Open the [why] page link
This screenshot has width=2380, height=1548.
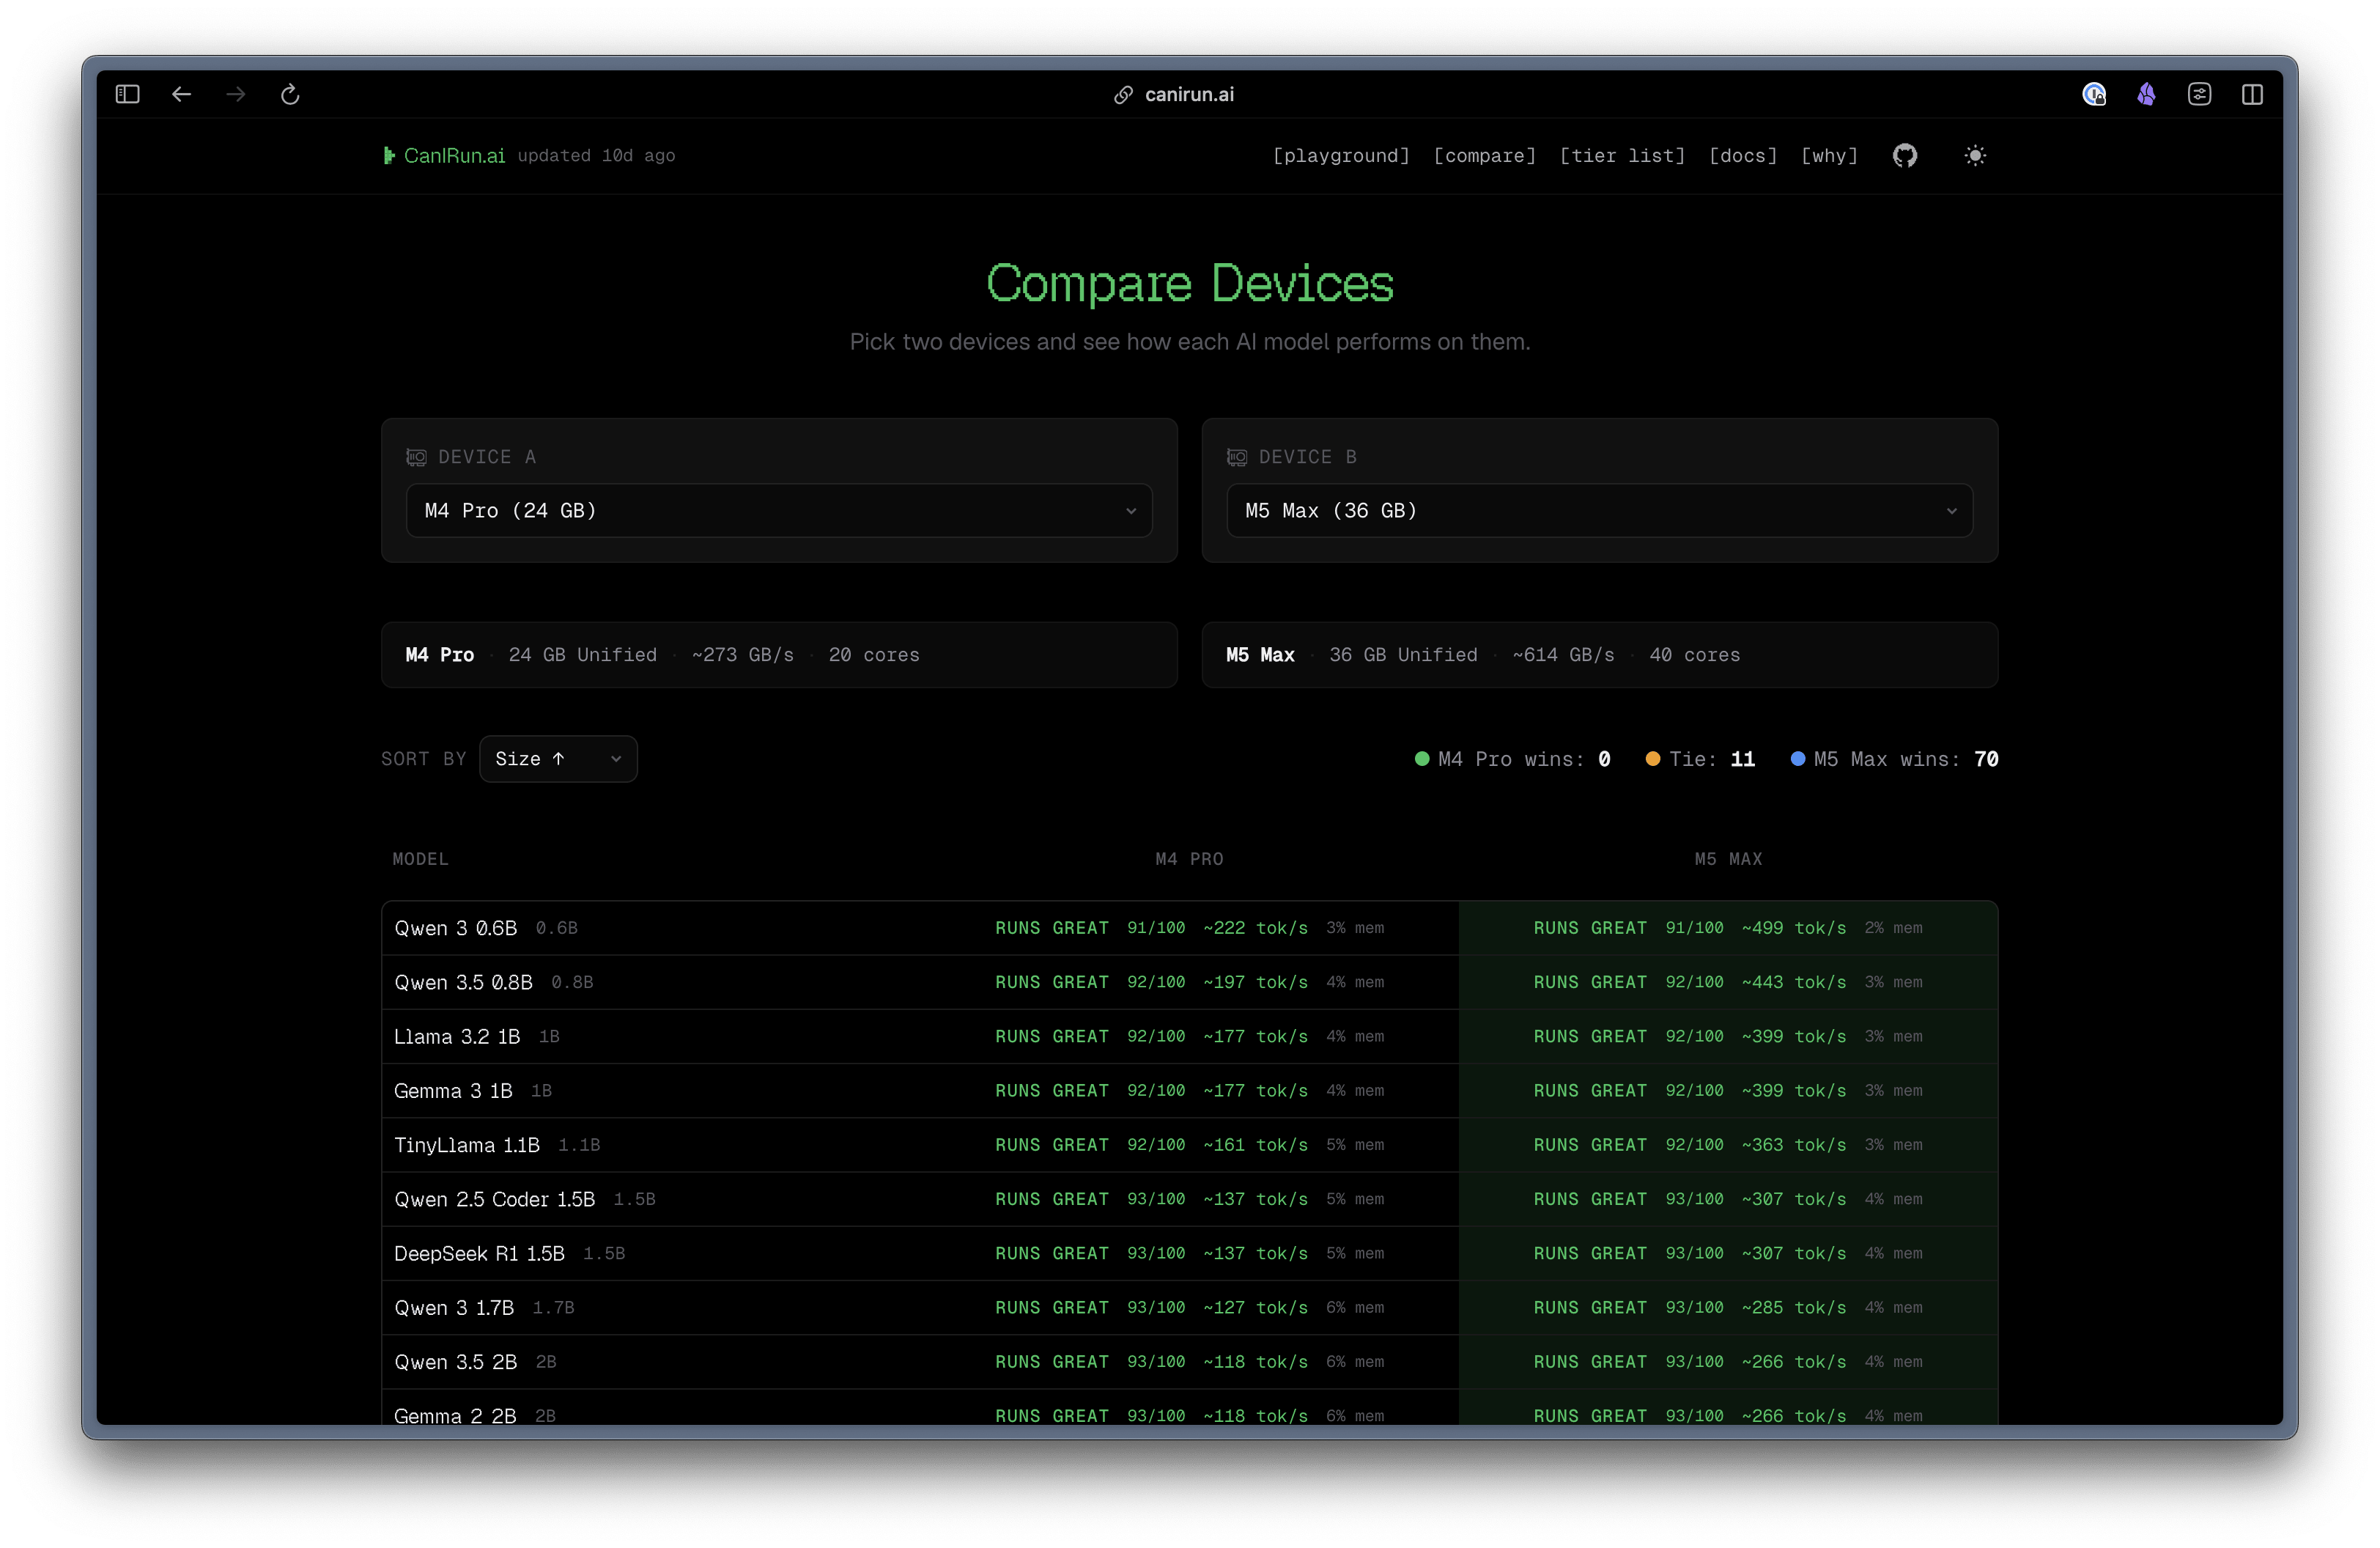(x=1829, y=155)
